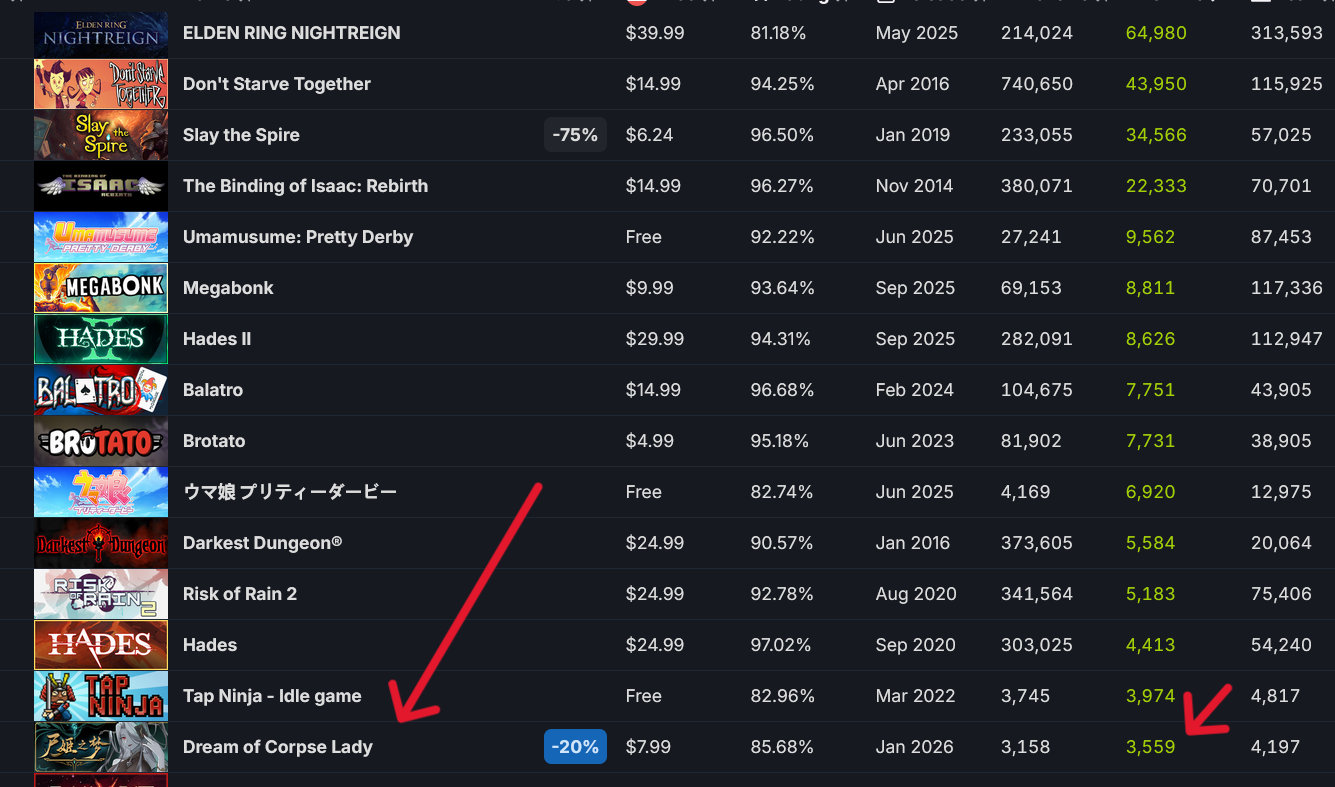This screenshot has width=1335, height=787.
Task: Open the Hades II cover thumbnail
Action: click(x=100, y=339)
